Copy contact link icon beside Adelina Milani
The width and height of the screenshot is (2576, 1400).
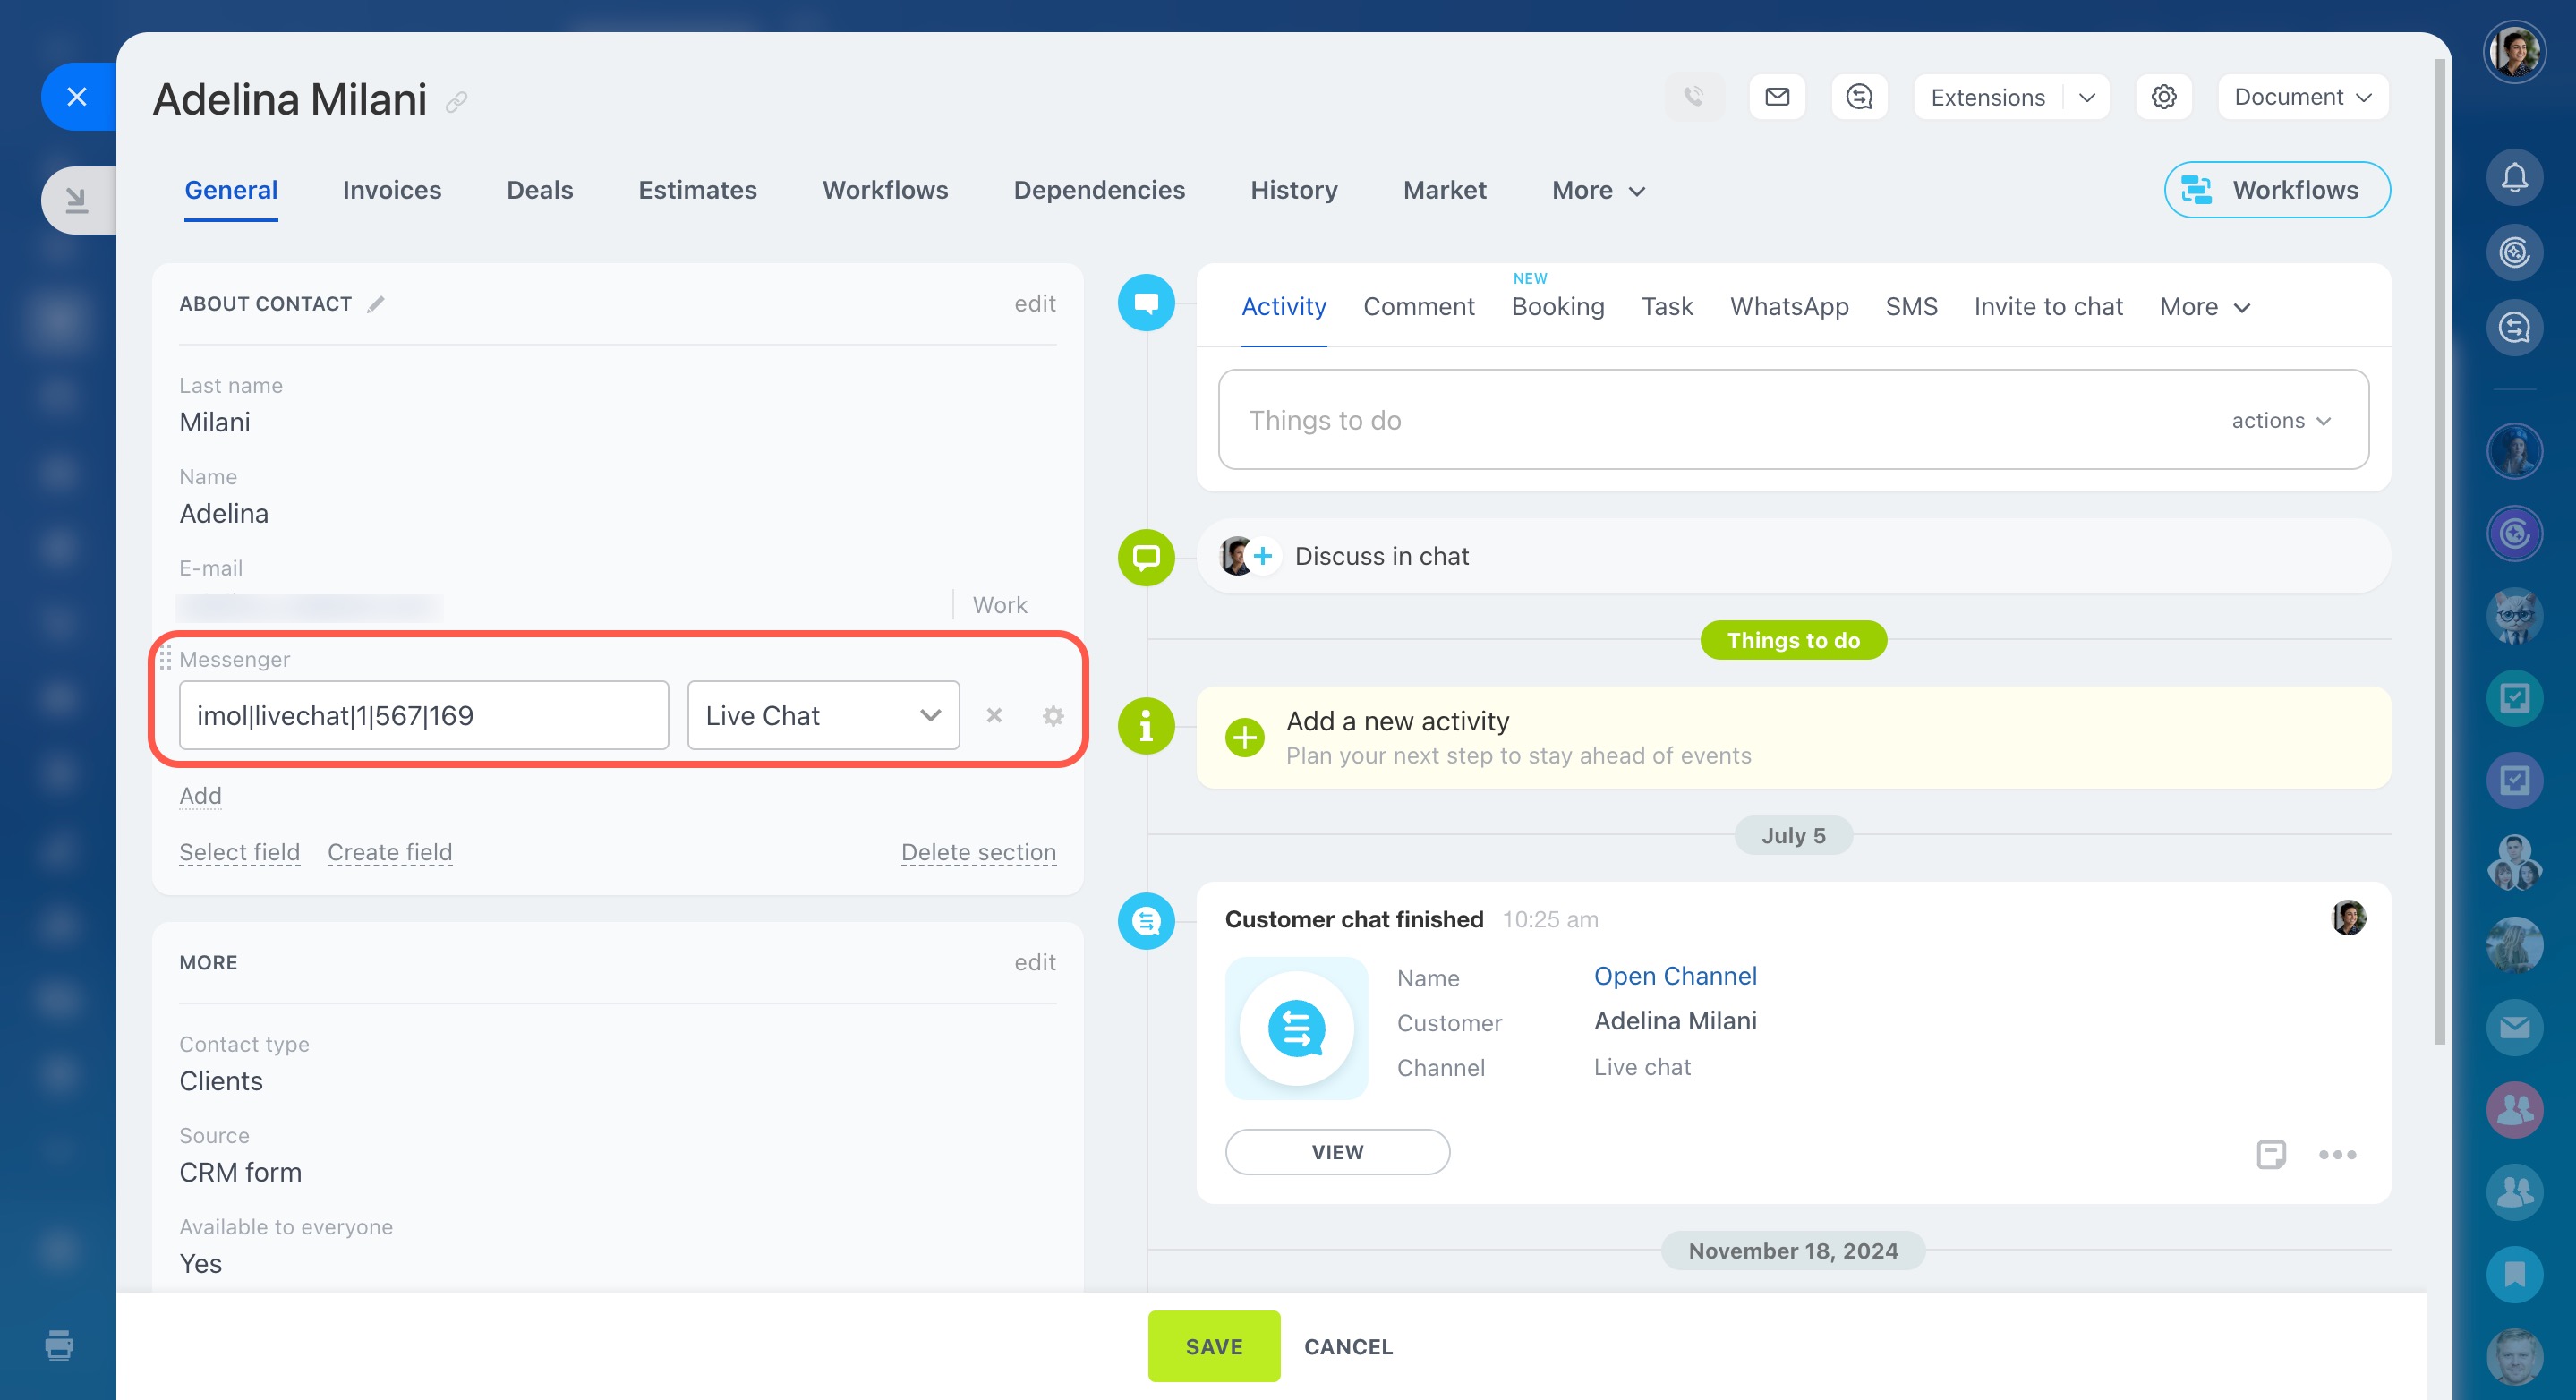coord(457,102)
